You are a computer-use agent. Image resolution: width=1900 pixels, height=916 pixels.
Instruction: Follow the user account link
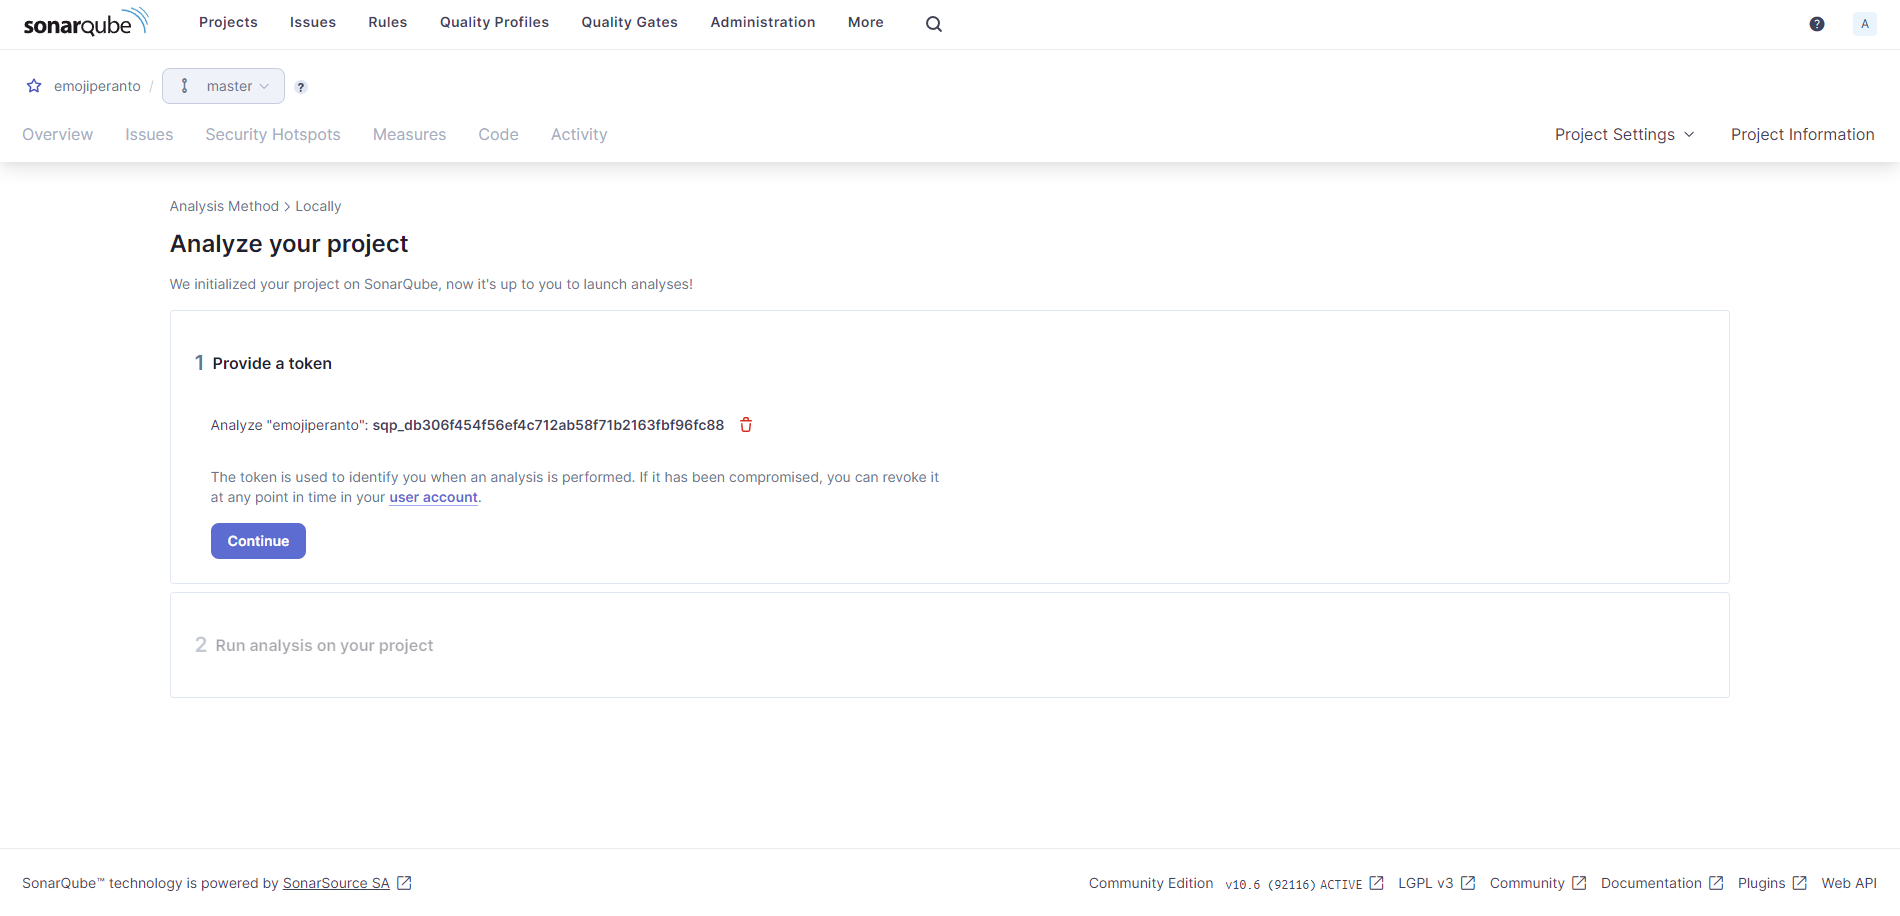(x=433, y=498)
